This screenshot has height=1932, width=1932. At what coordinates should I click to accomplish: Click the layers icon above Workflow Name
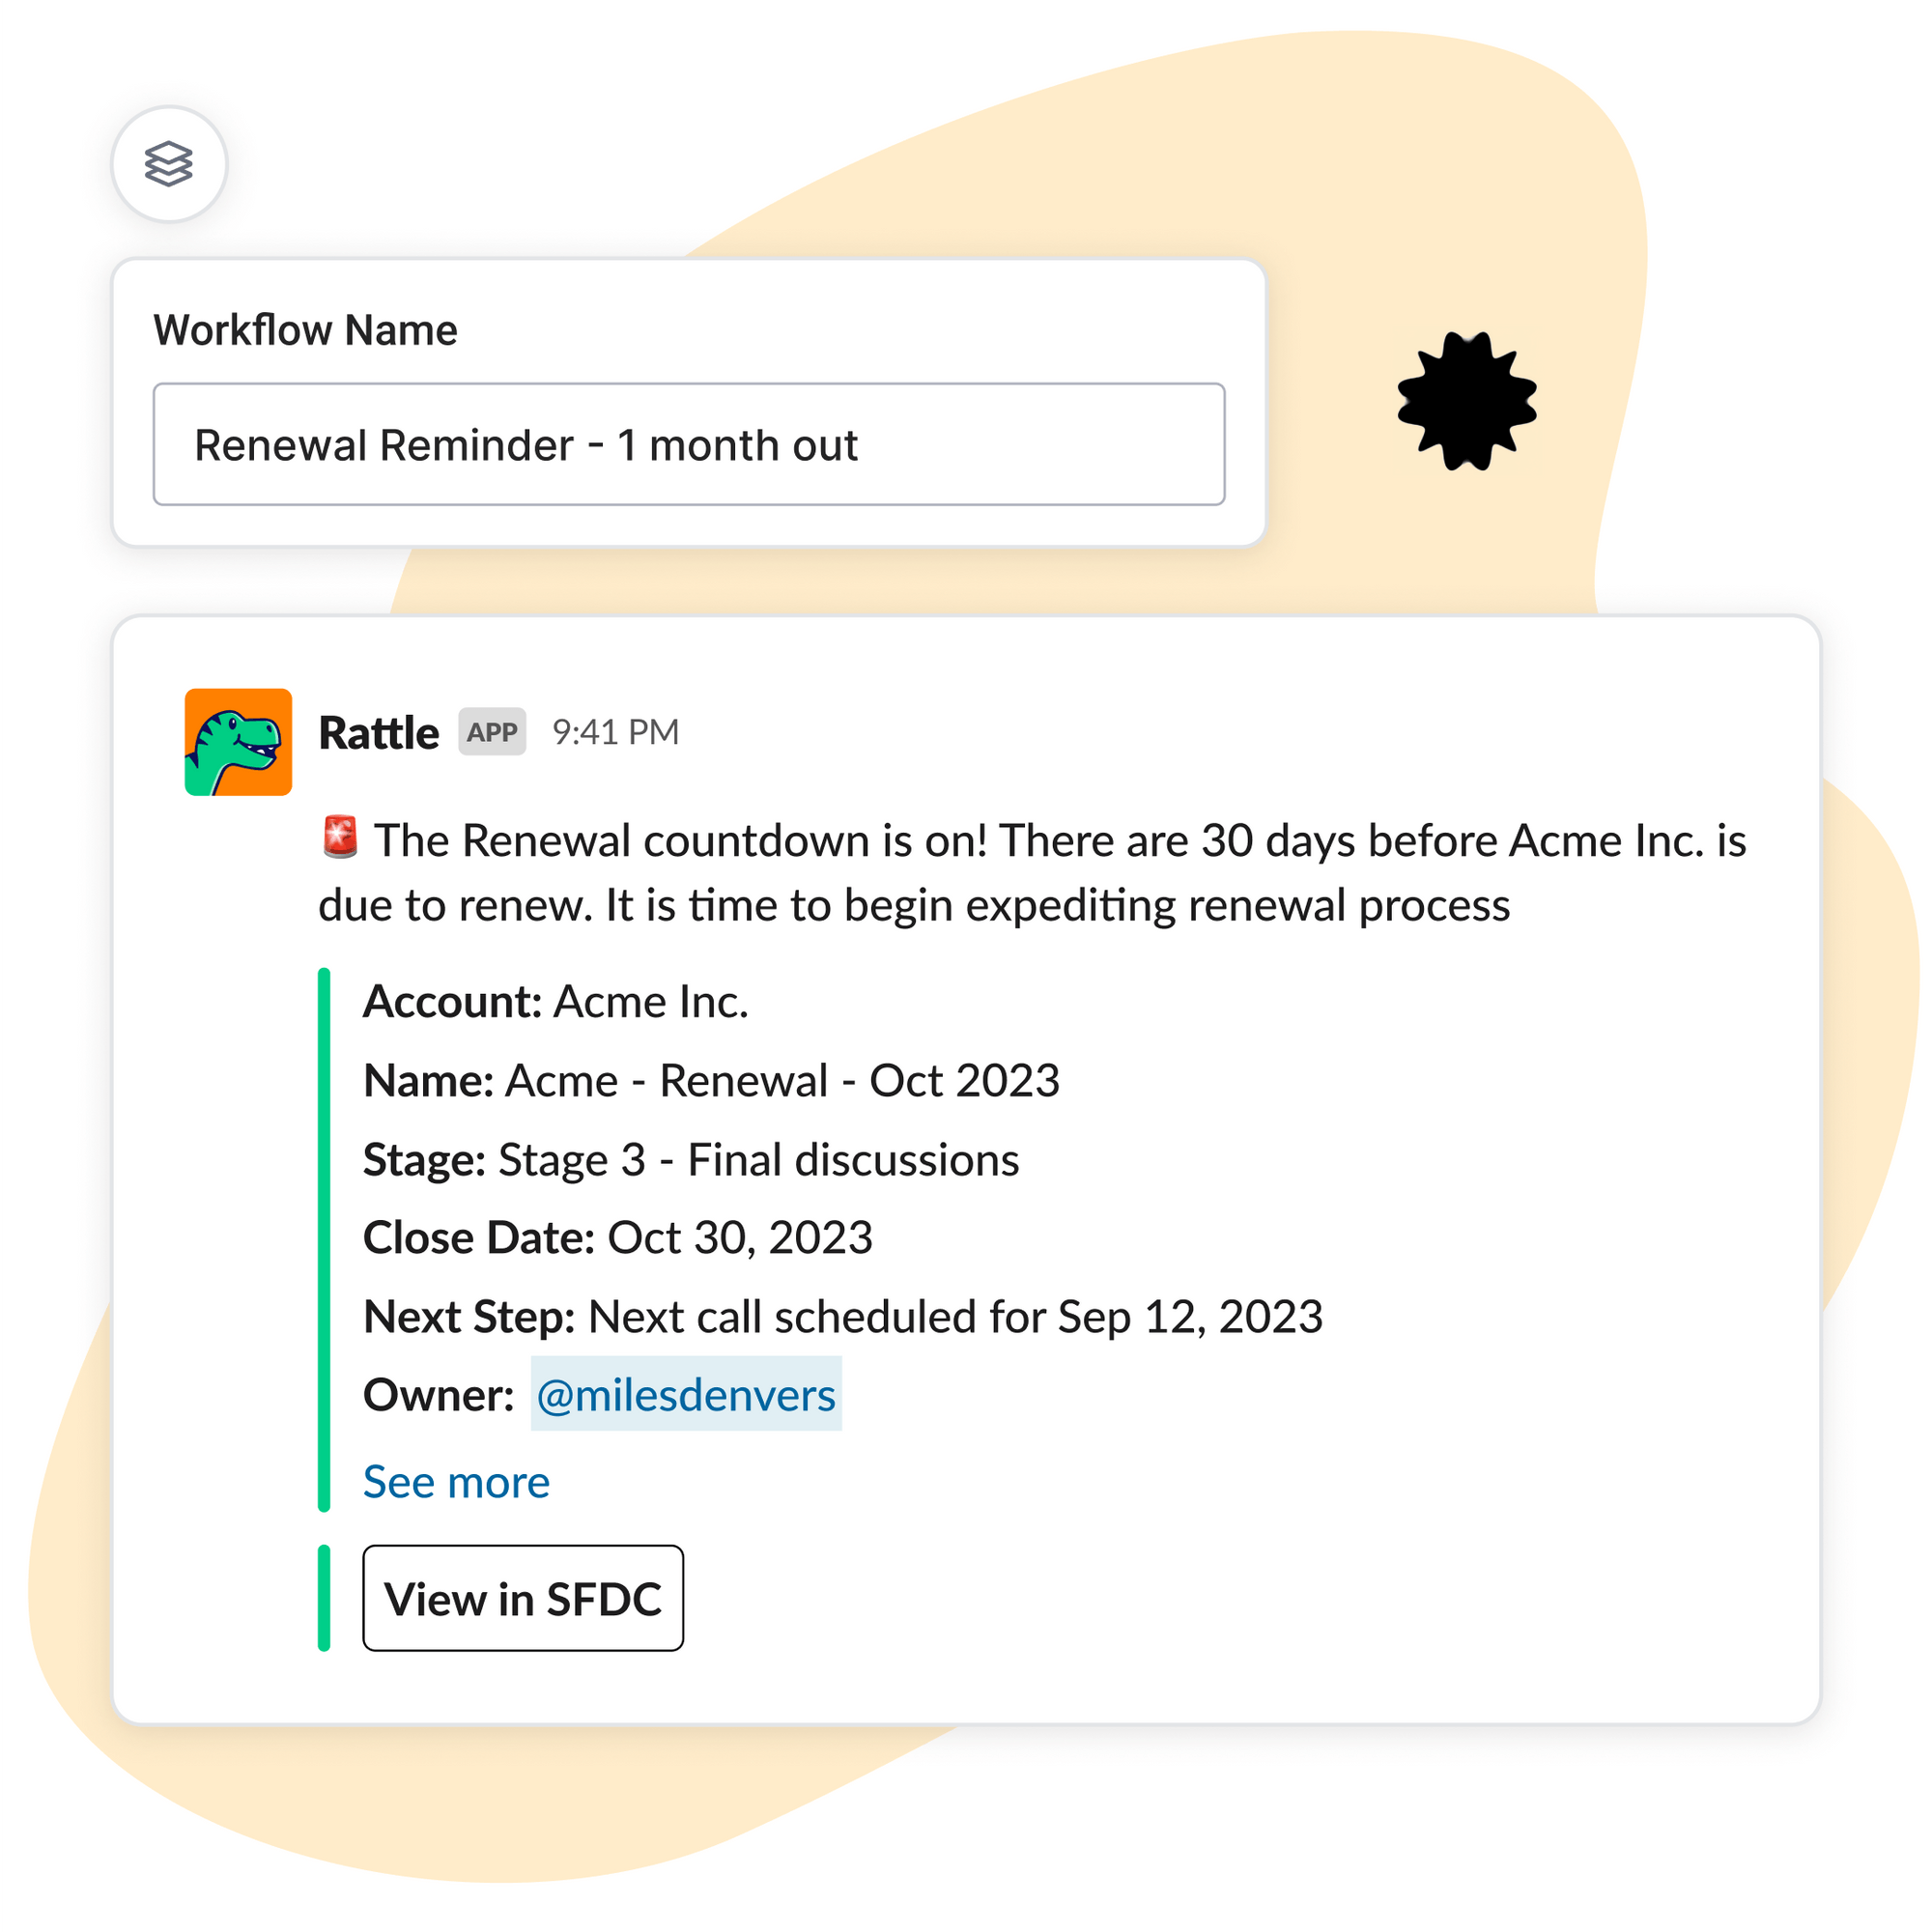click(169, 164)
